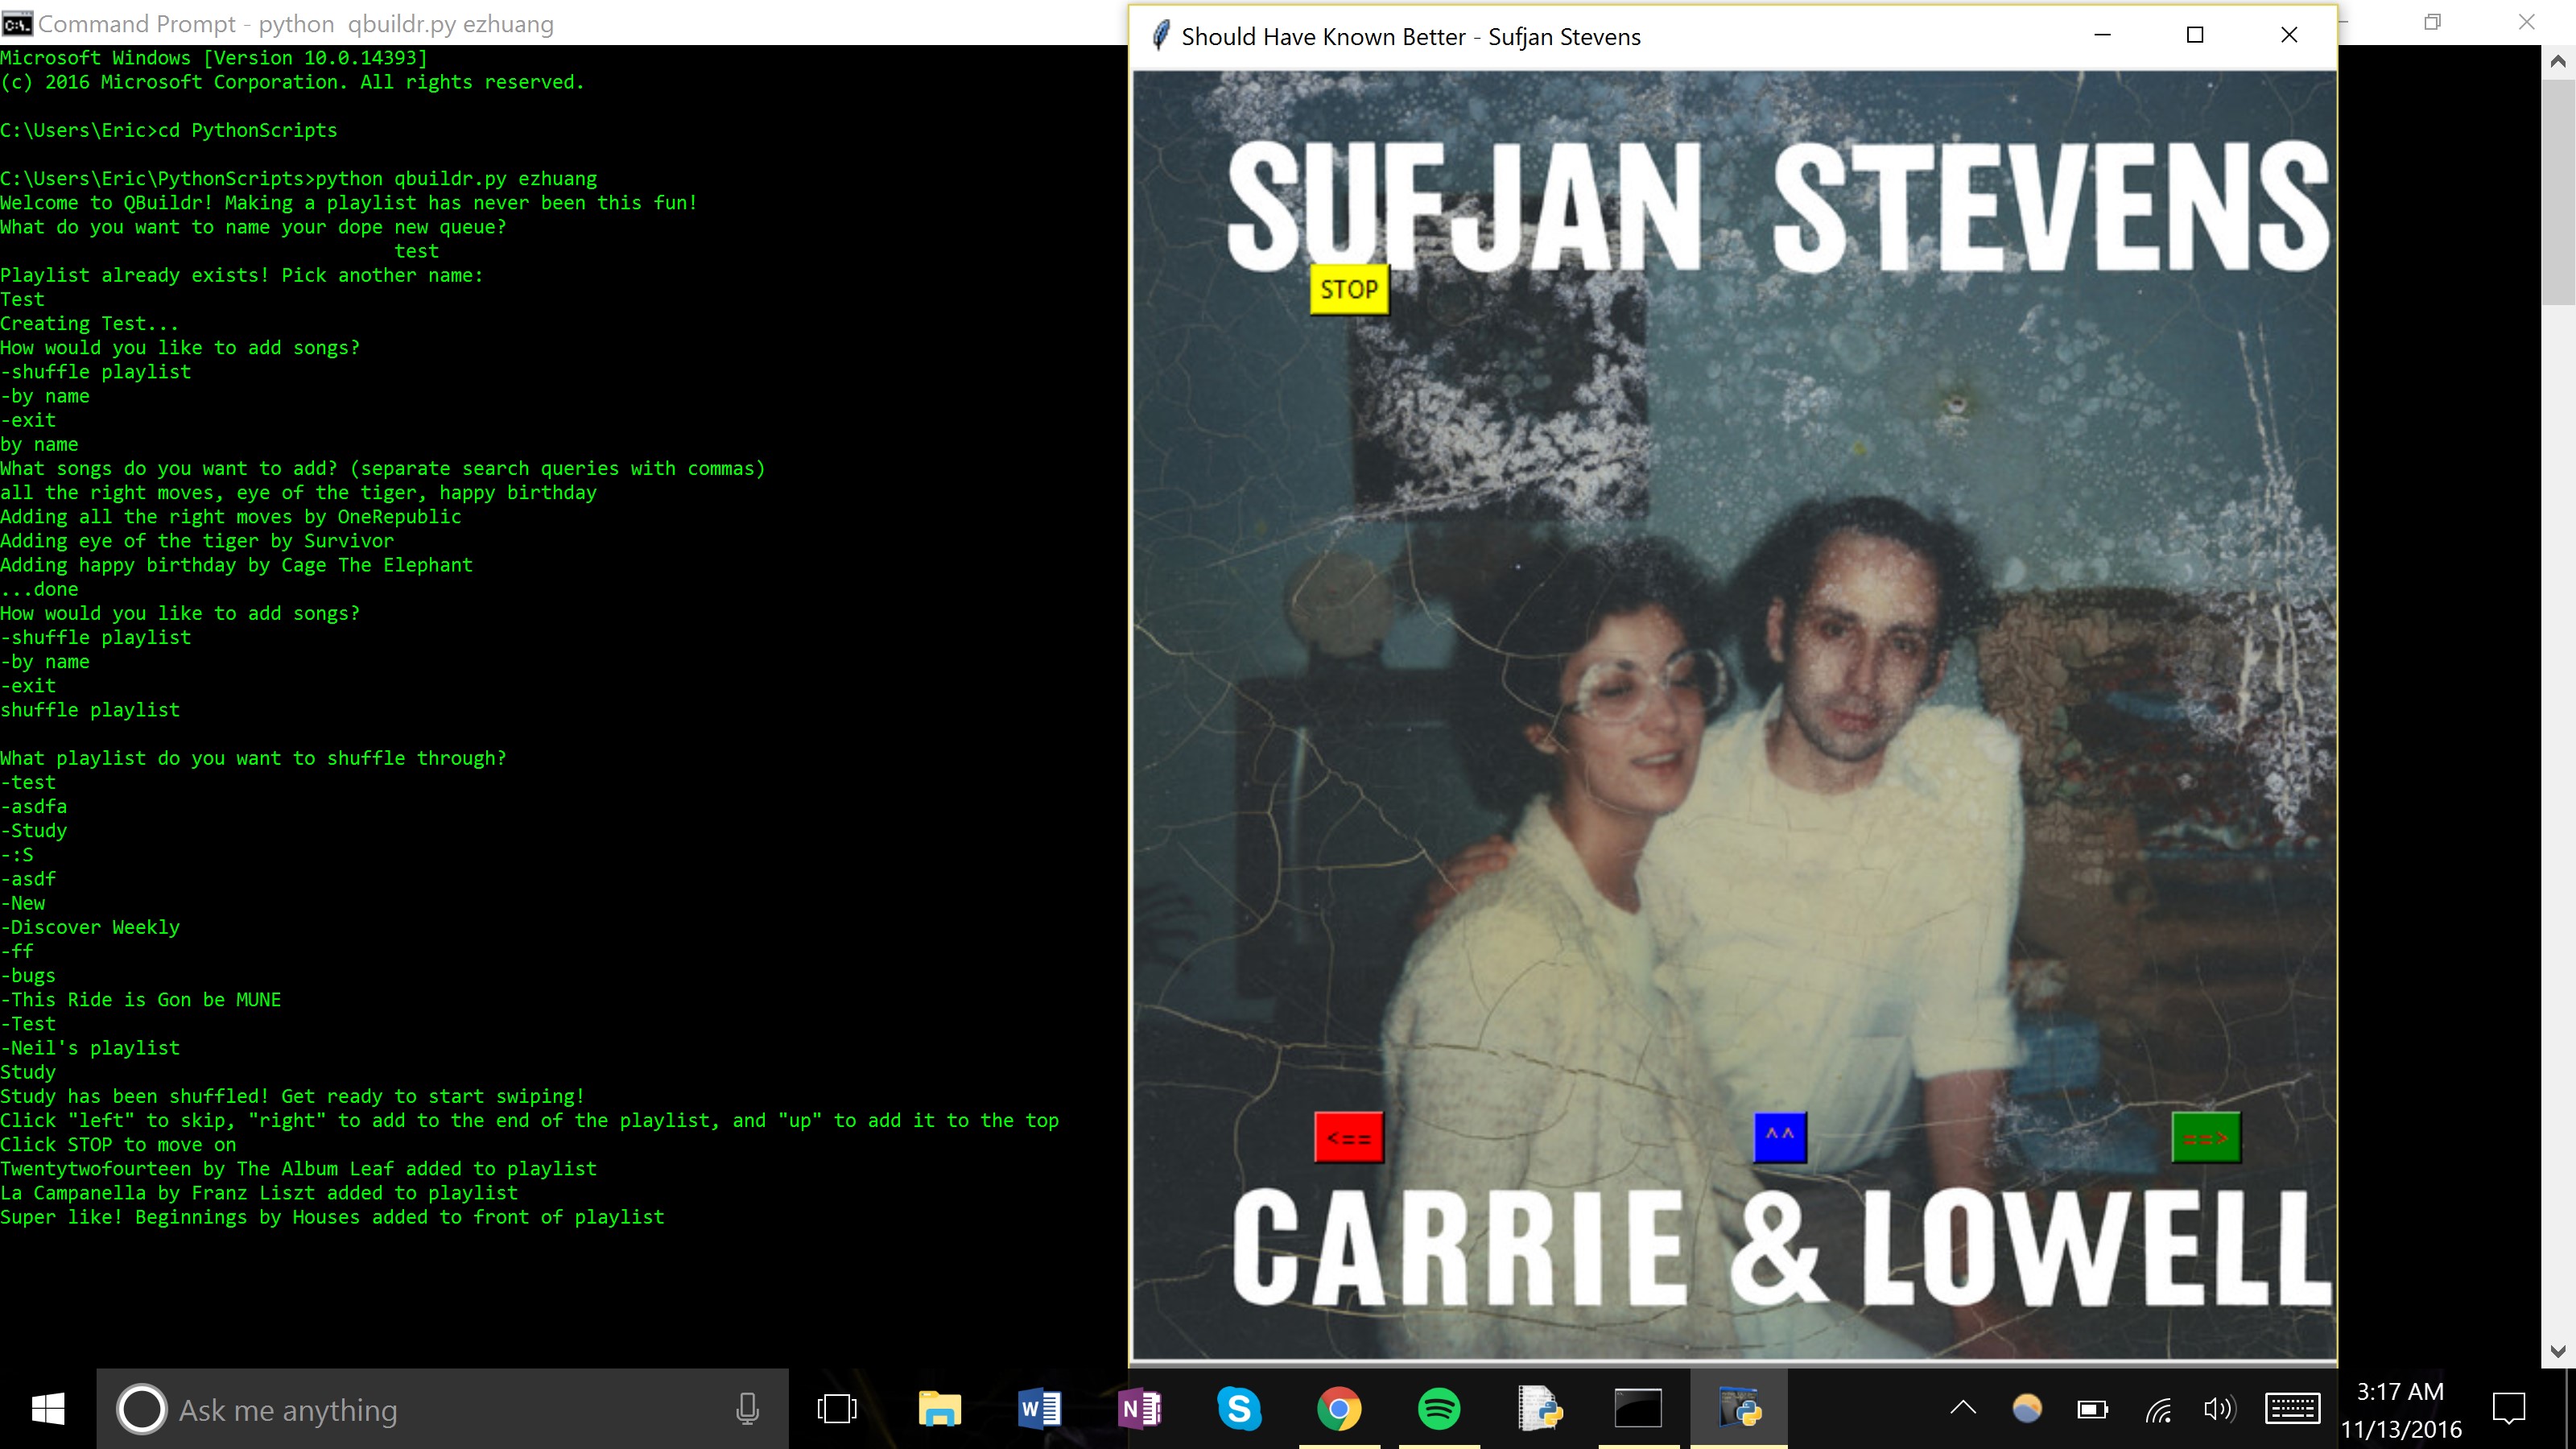Viewport: 2576px width, 1449px height.
Task: Click the Command Prompt scrollbar down arrow
Action: 2558,1351
